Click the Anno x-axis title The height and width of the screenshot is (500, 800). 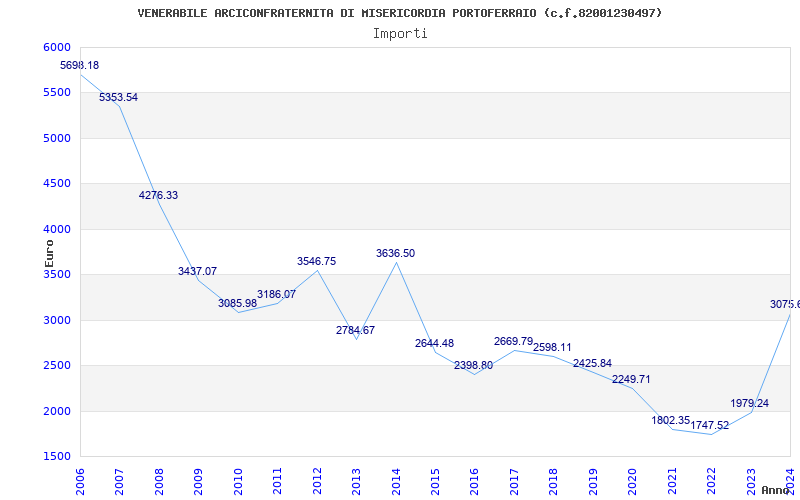pyautogui.click(x=776, y=490)
